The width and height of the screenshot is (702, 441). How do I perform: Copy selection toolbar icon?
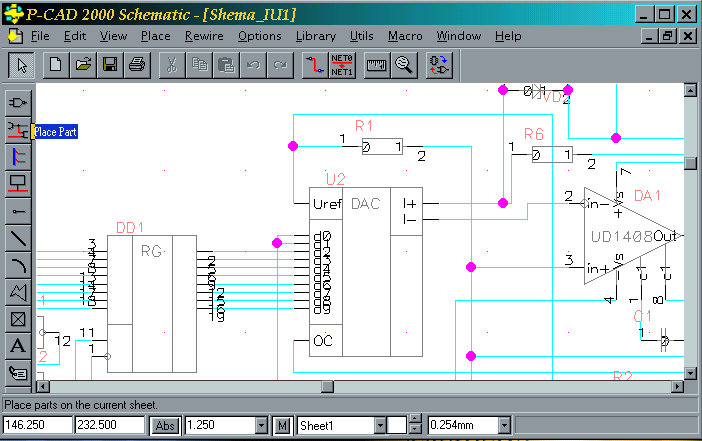click(199, 65)
